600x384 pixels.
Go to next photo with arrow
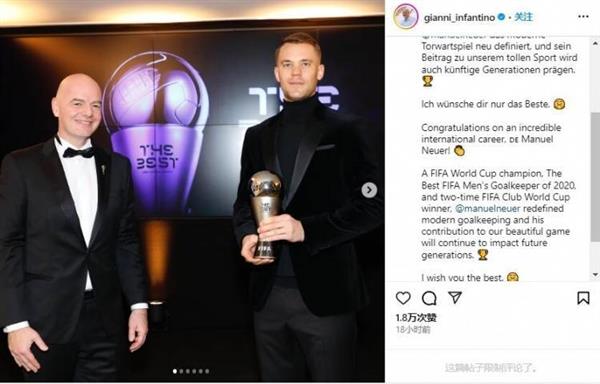[x=369, y=190]
